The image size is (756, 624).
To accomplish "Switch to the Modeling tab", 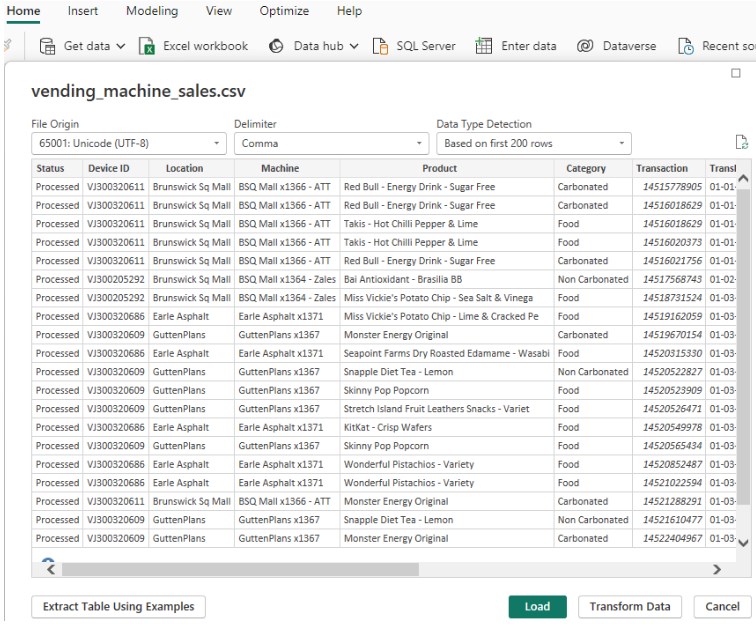I will tap(152, 11).
